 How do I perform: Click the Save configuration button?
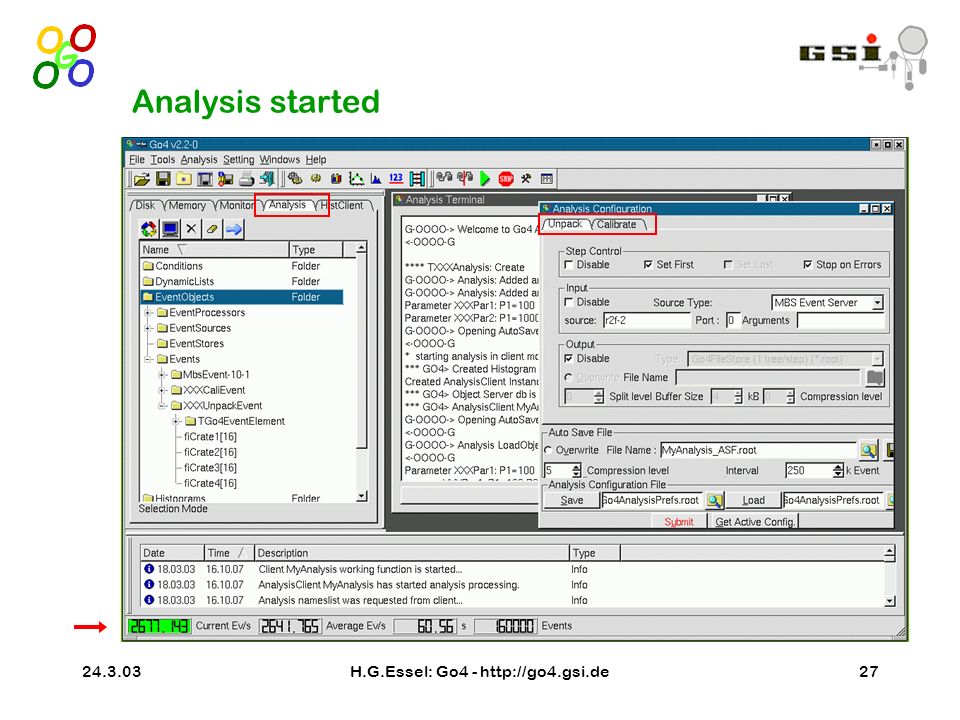click(572, 500)
